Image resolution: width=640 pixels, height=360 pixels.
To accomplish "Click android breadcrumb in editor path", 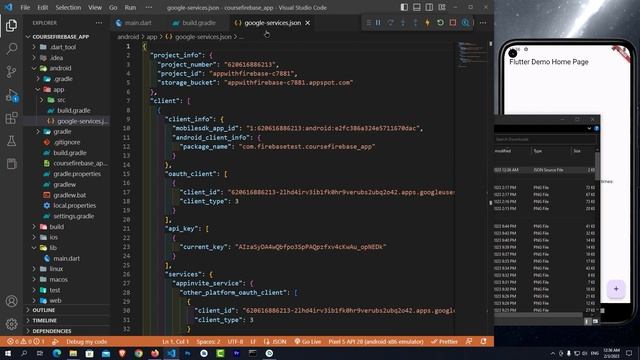I will point(128,37).
